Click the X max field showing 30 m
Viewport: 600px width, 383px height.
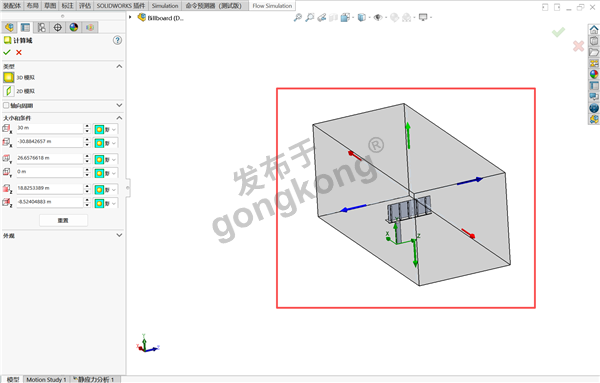[x=49, y=128]
